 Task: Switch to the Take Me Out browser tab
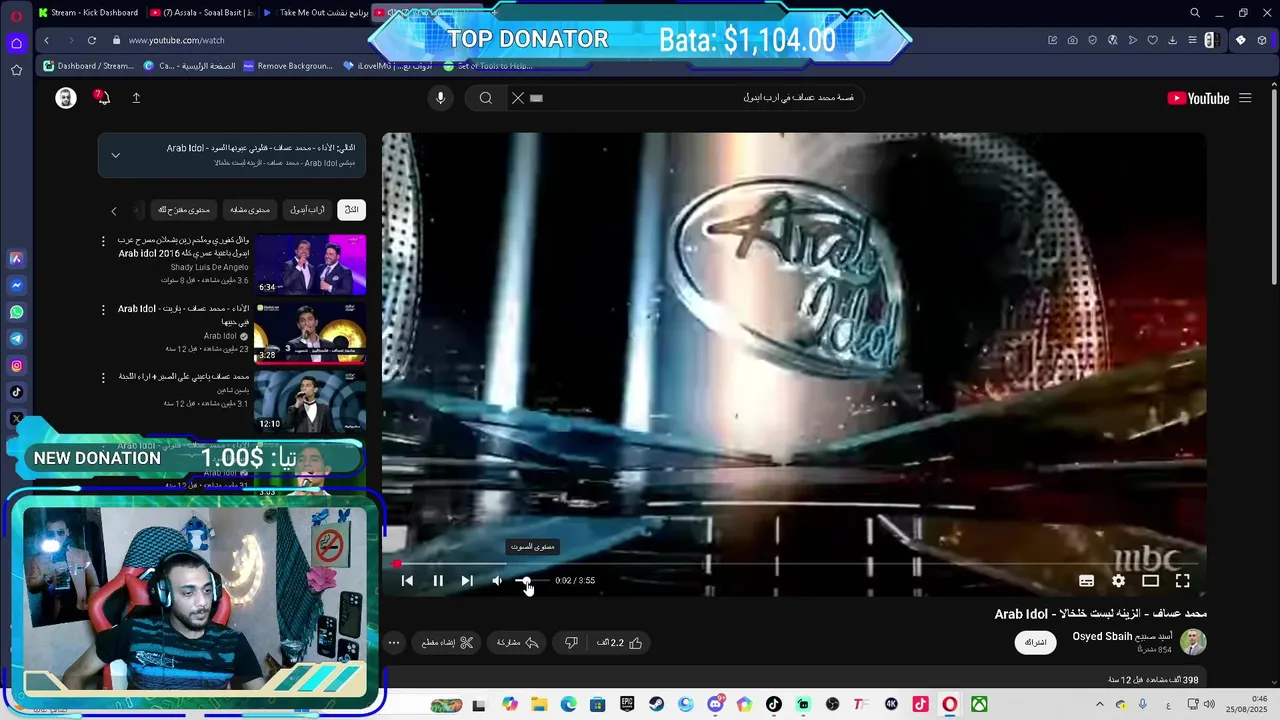tap(316, 13)
